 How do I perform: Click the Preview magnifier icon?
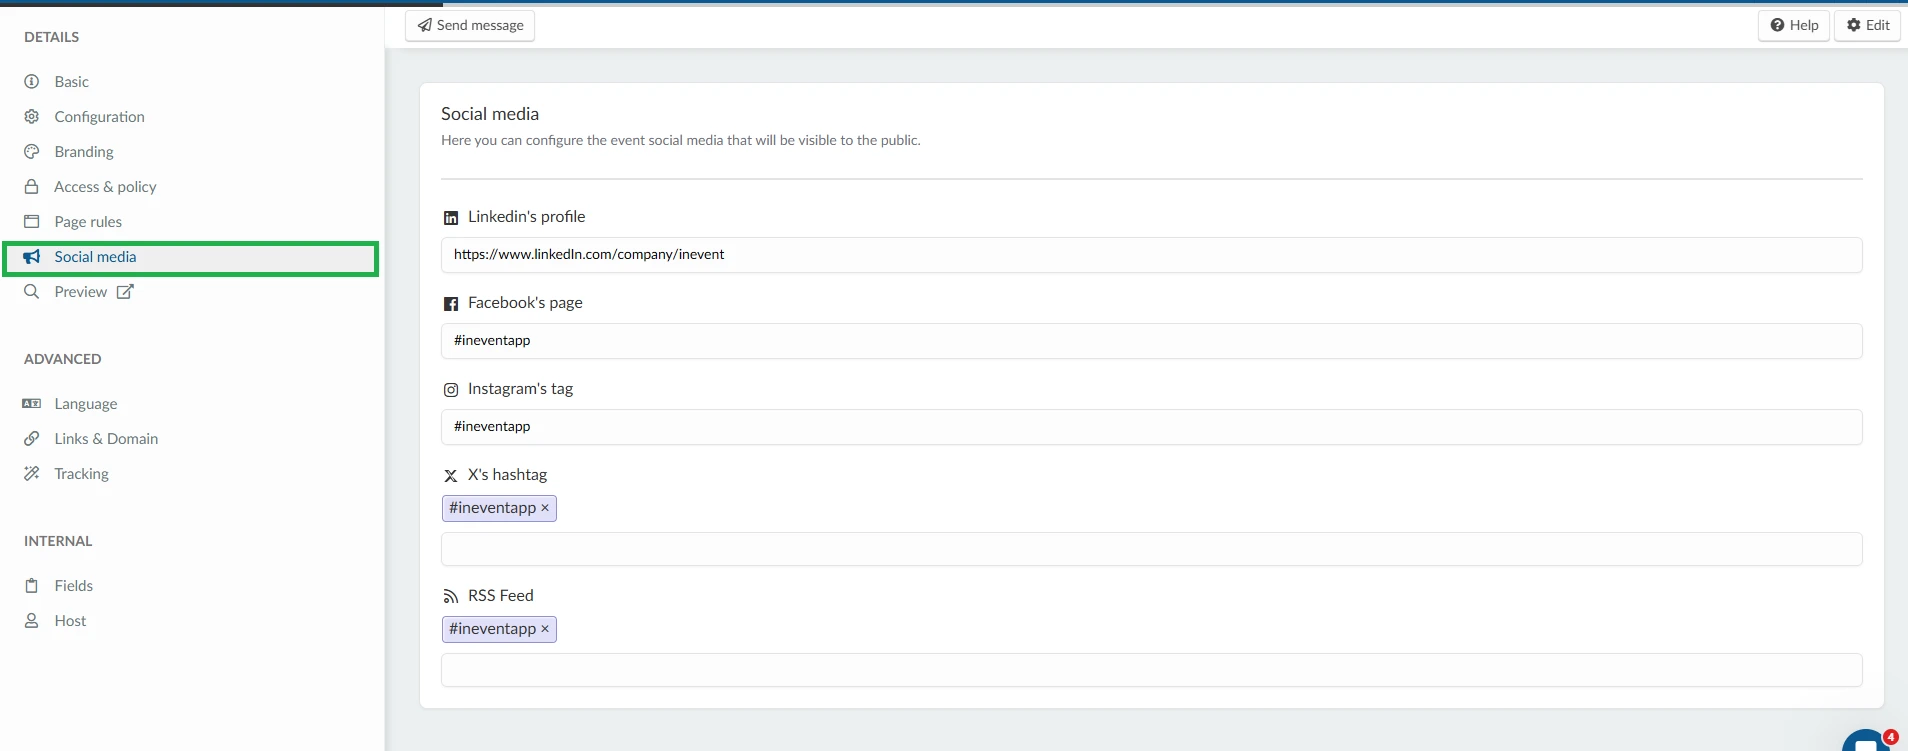(x=32, y=292)
